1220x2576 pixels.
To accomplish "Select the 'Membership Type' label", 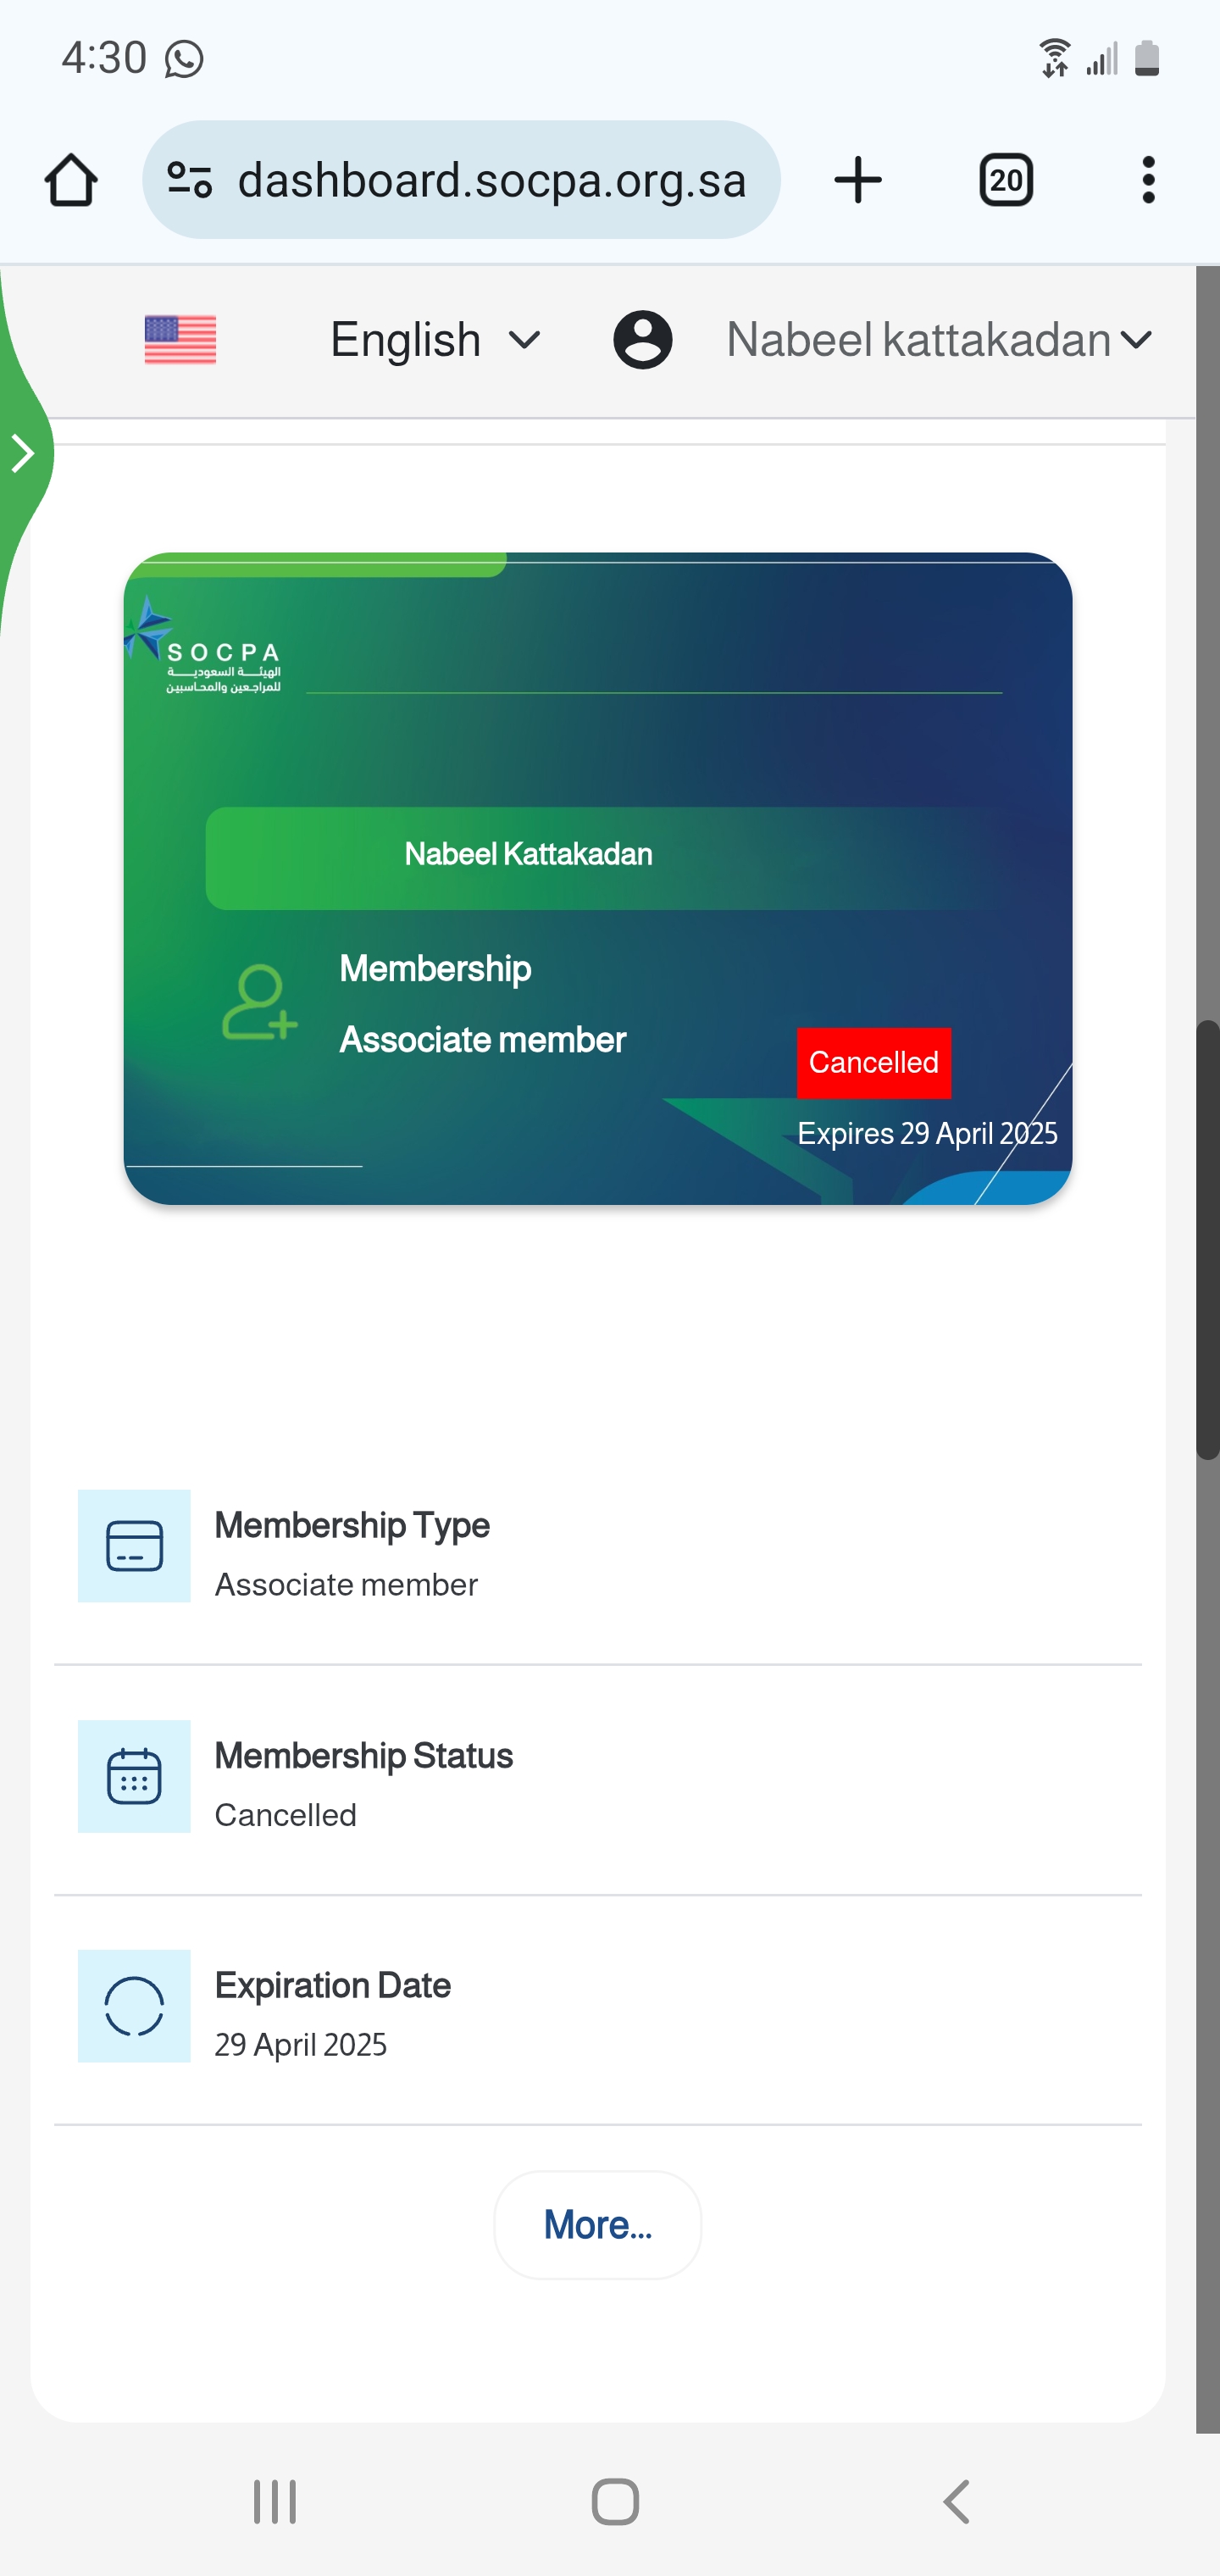I will point(352,1526).
